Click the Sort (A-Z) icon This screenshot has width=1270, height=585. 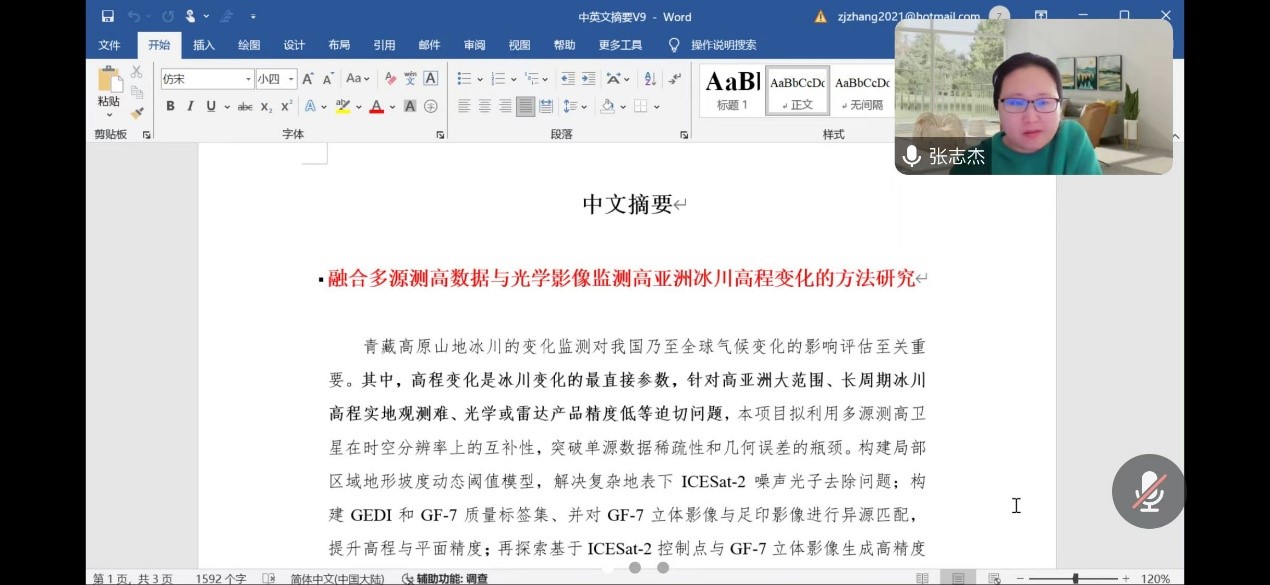(x=650, y=79)
